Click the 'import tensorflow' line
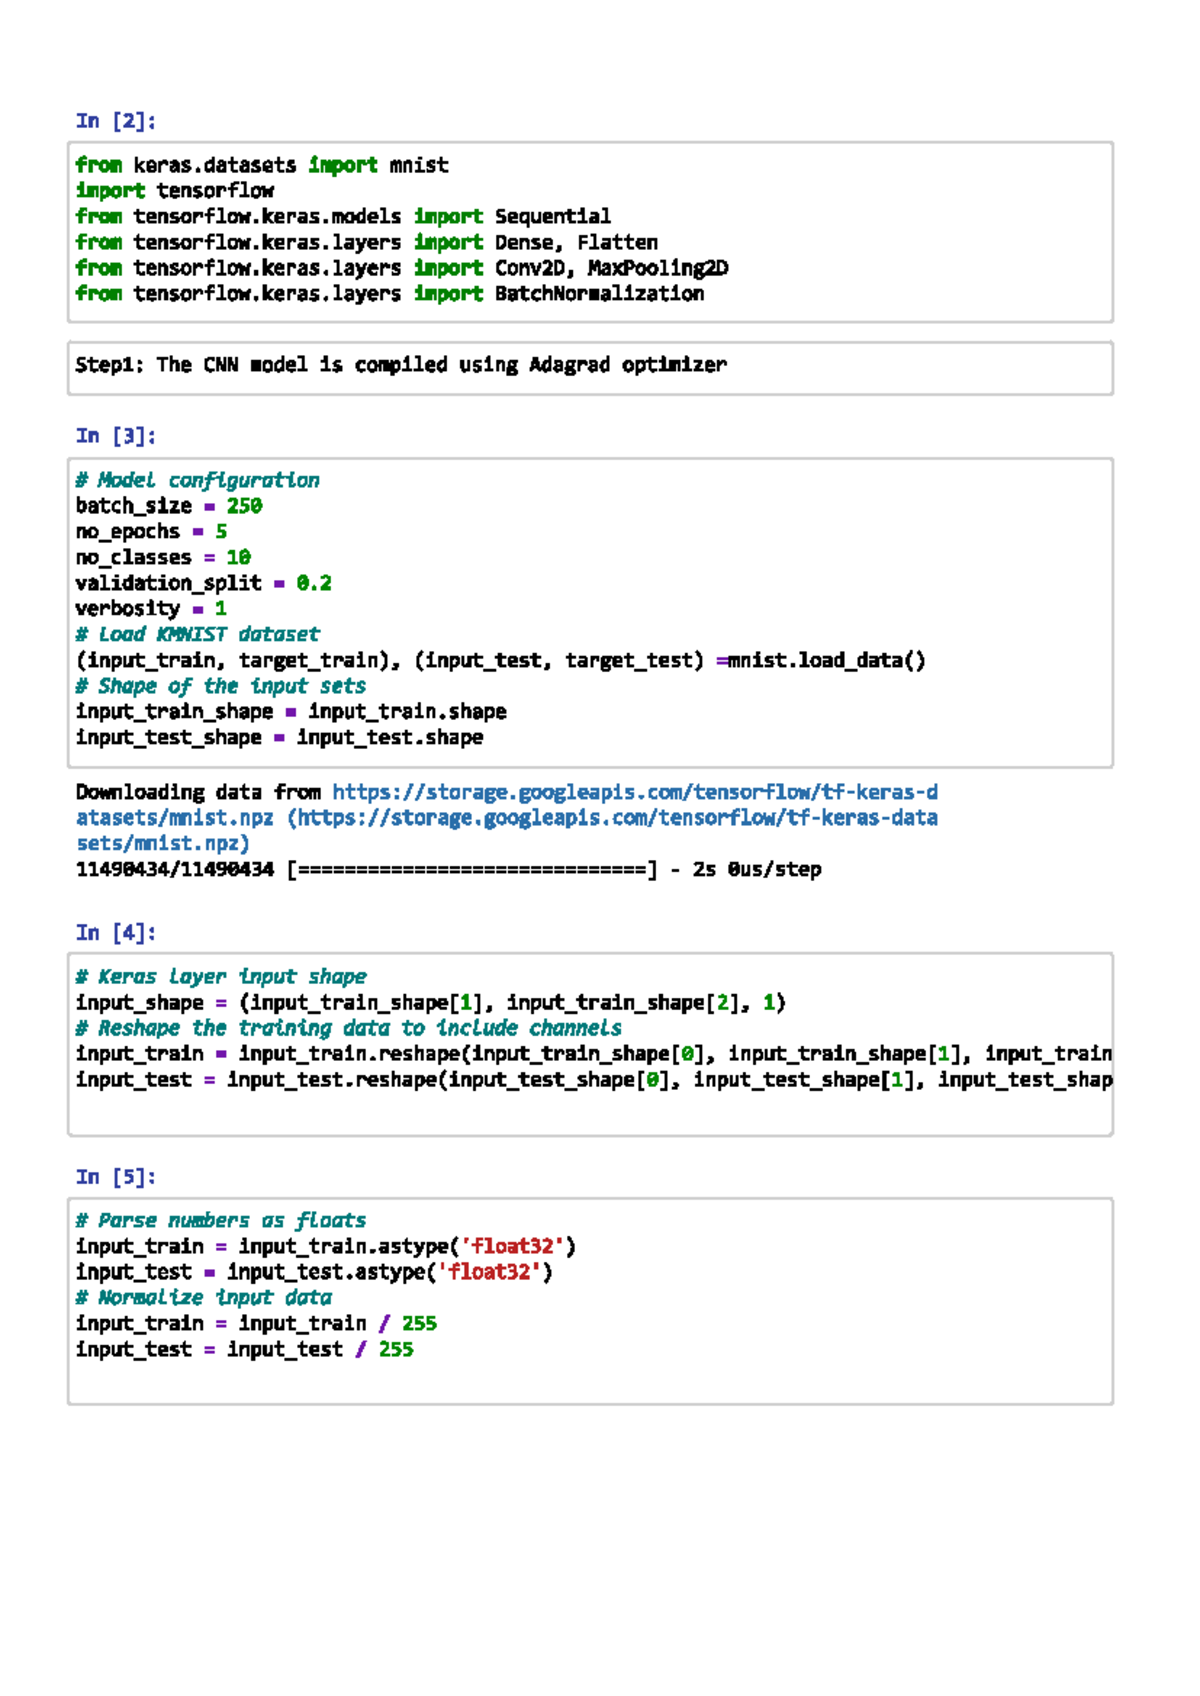Viewport: 1200px width, 1696px height. tap(175, 191)
